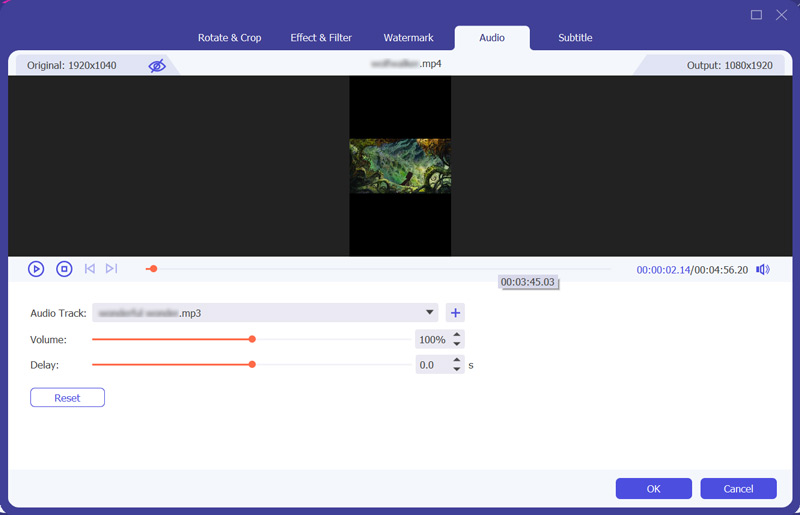Open the Effect & Filter tab
Viewport: 800px width, 515px height.
click(x=321, y=38)
